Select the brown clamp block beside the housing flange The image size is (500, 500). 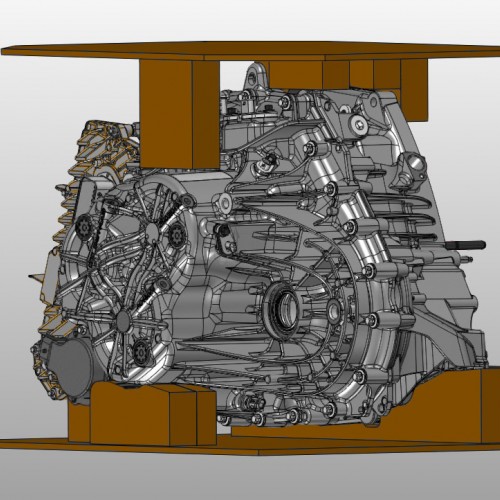(414, 90)
